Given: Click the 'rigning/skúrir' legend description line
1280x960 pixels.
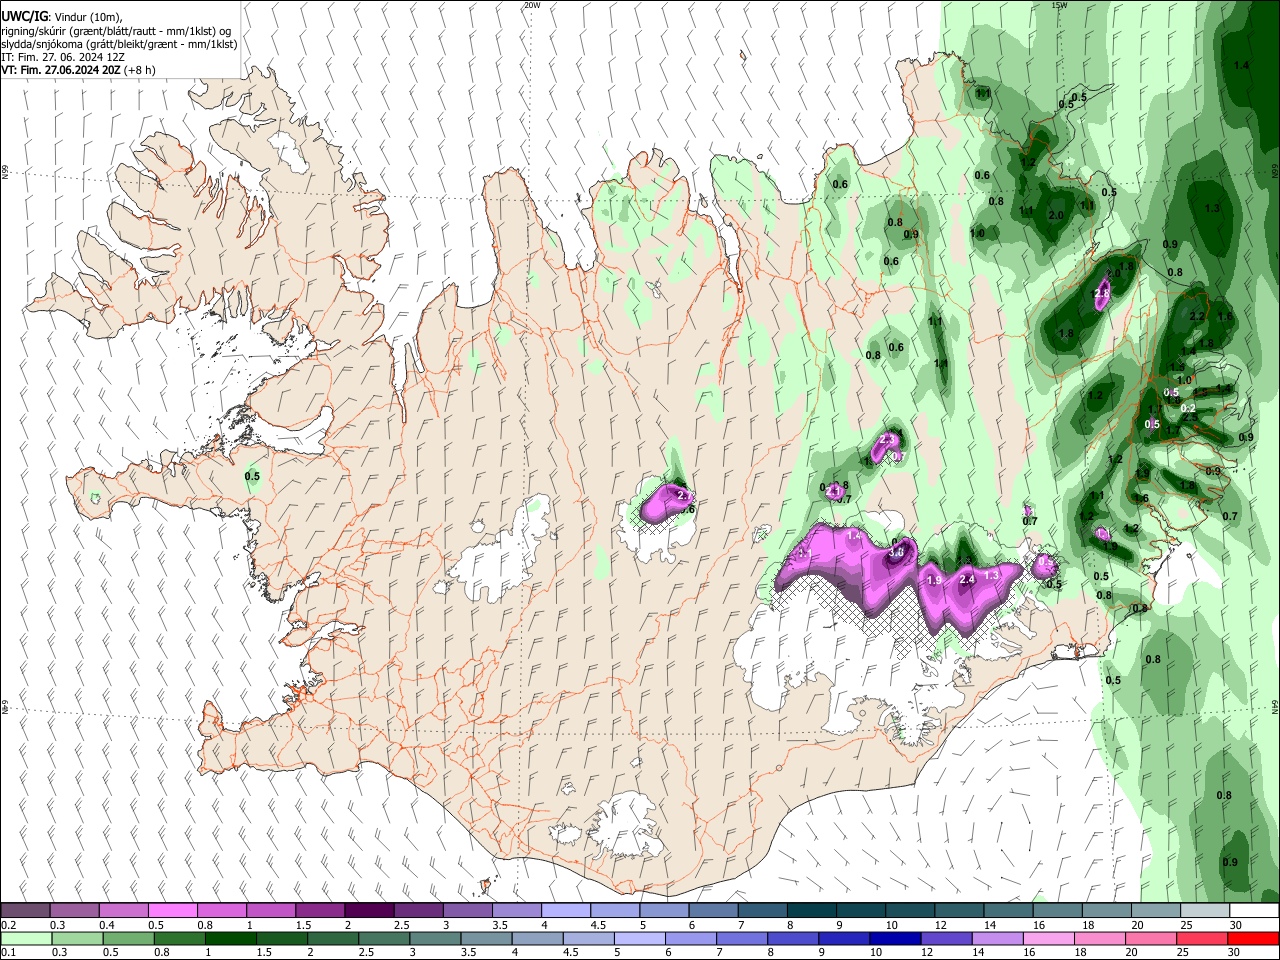Looking at the screenshot, I should 118,31.
